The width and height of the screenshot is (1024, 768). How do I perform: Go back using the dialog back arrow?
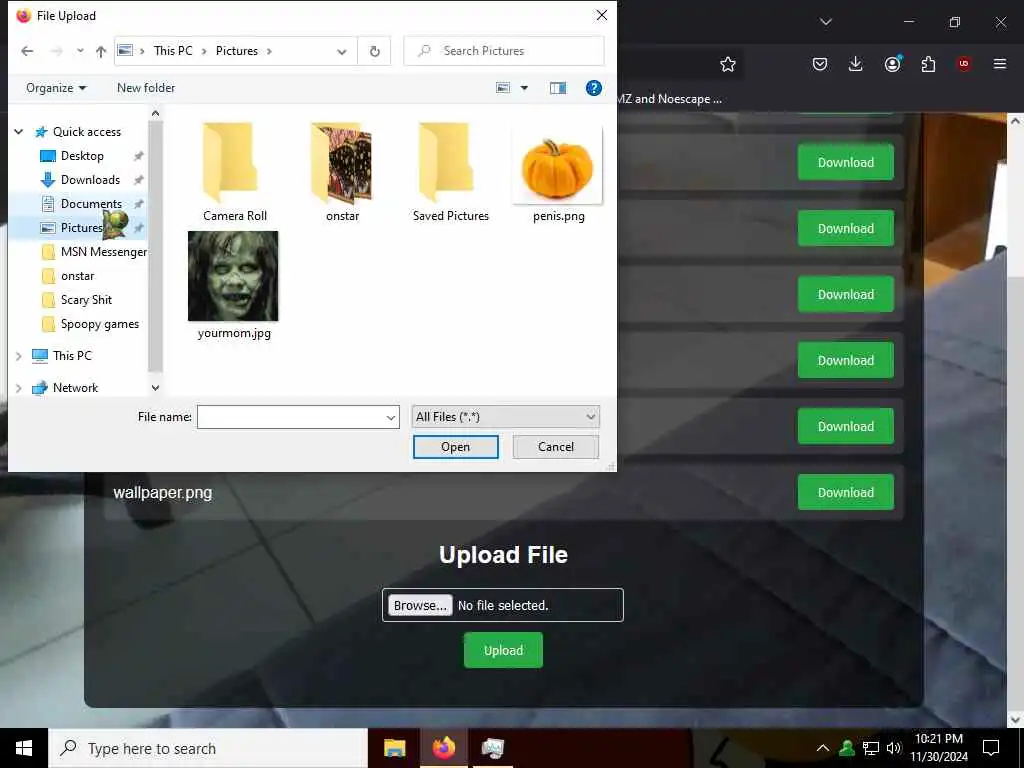(27, 51)
